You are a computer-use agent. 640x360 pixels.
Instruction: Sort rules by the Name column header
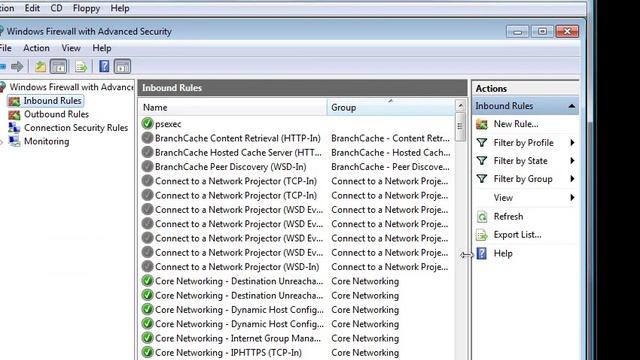point(233,107)
